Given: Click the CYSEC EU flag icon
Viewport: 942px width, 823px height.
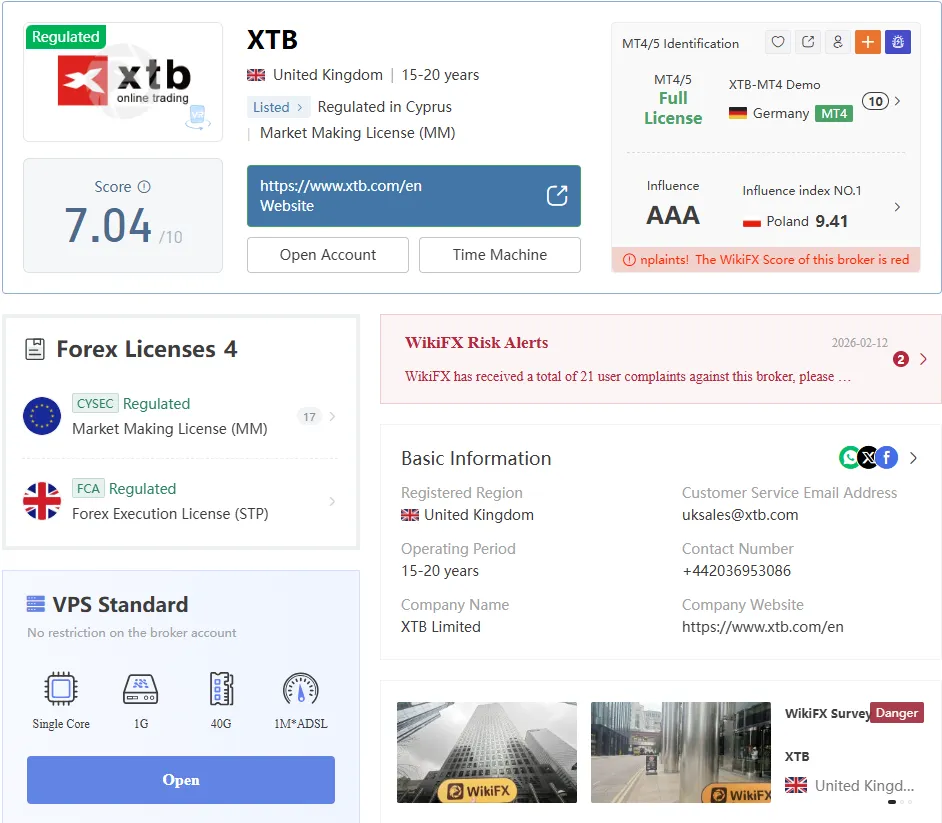Looking at the screenshot, I should click(42, 416).
